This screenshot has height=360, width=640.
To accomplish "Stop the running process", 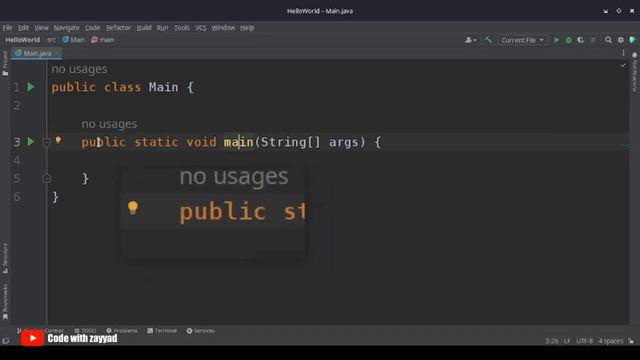I will [x=593, y=40].
